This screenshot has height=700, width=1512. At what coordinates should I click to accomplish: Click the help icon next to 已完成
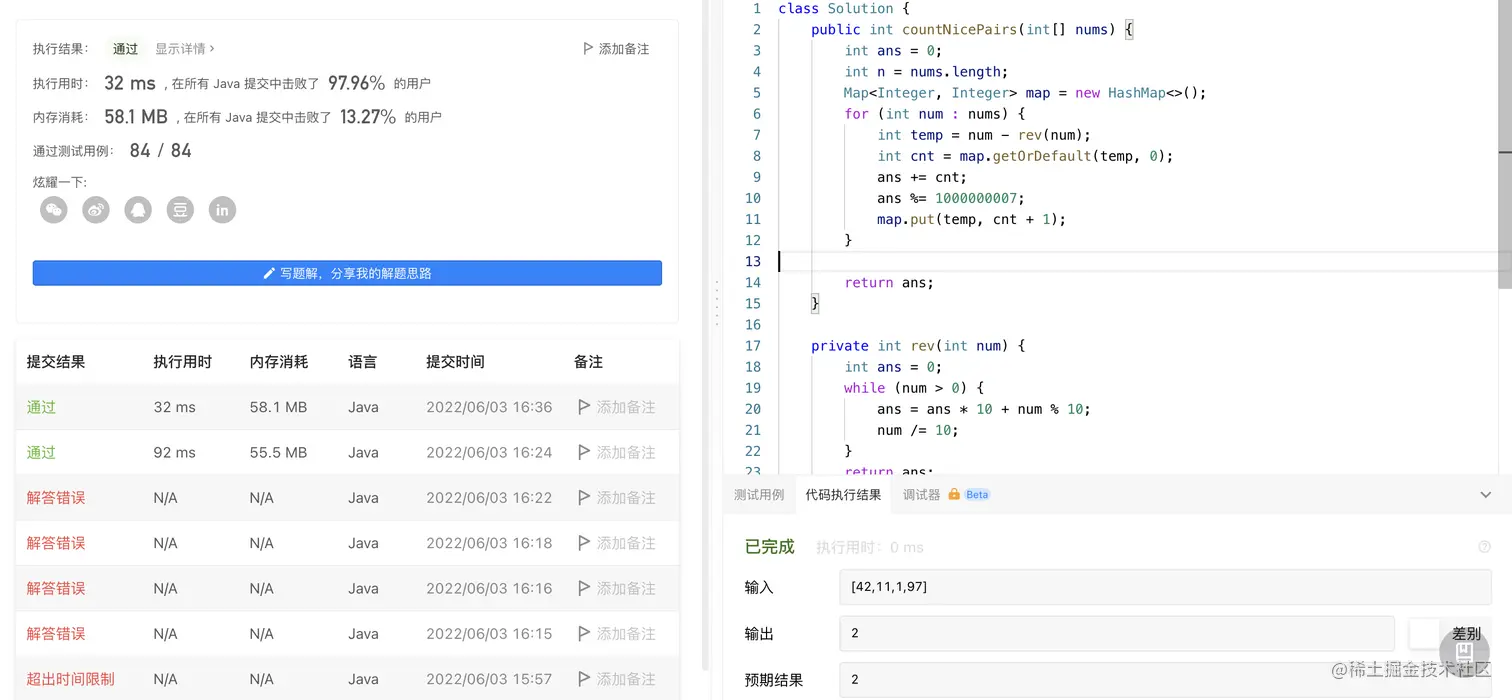(1484, 547)
